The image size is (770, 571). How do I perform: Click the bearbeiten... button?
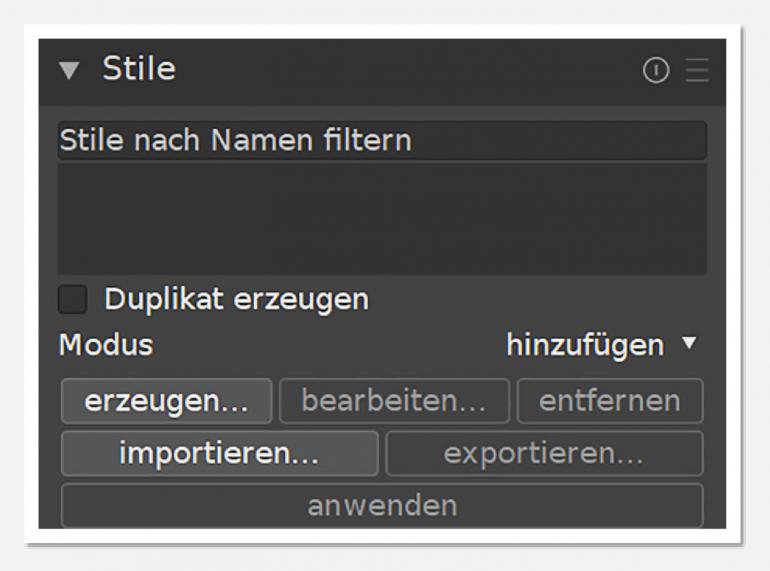point(393,401)
